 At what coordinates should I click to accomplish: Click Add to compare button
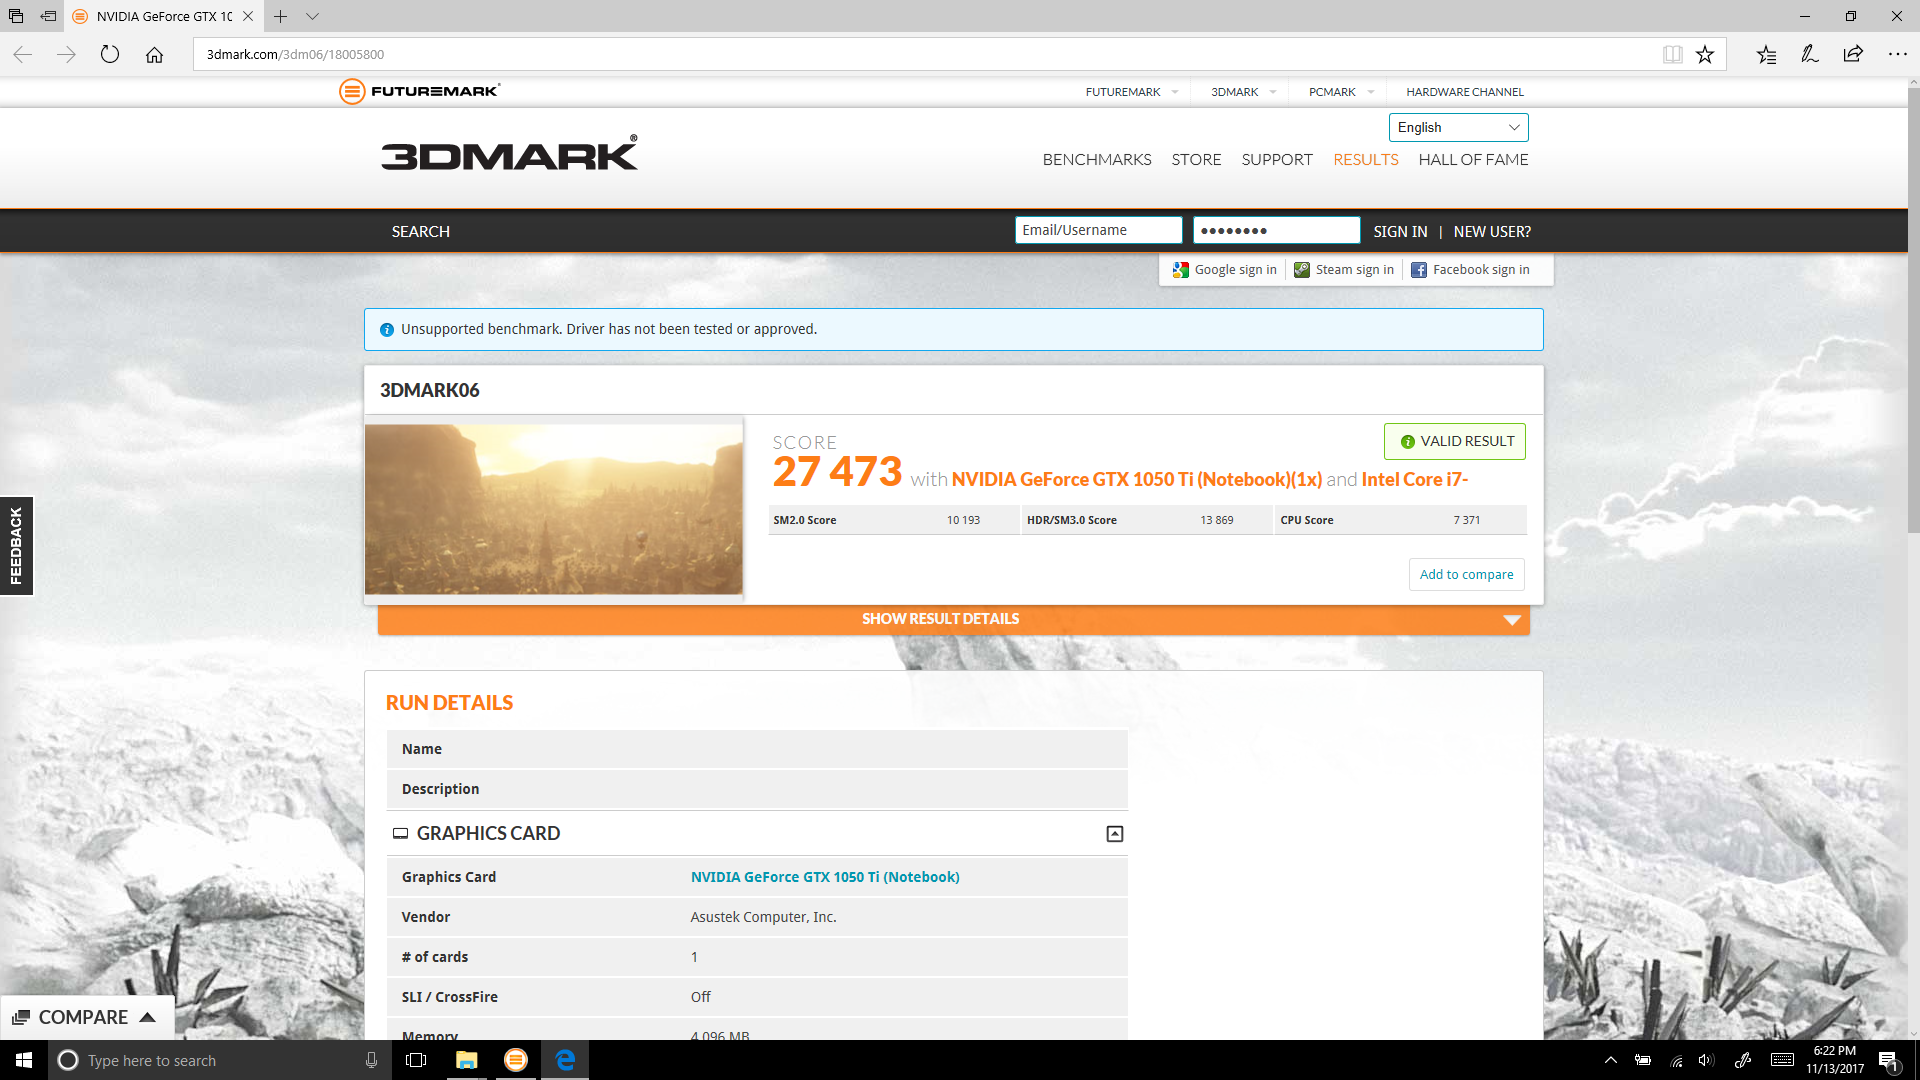coord(1466,574)
